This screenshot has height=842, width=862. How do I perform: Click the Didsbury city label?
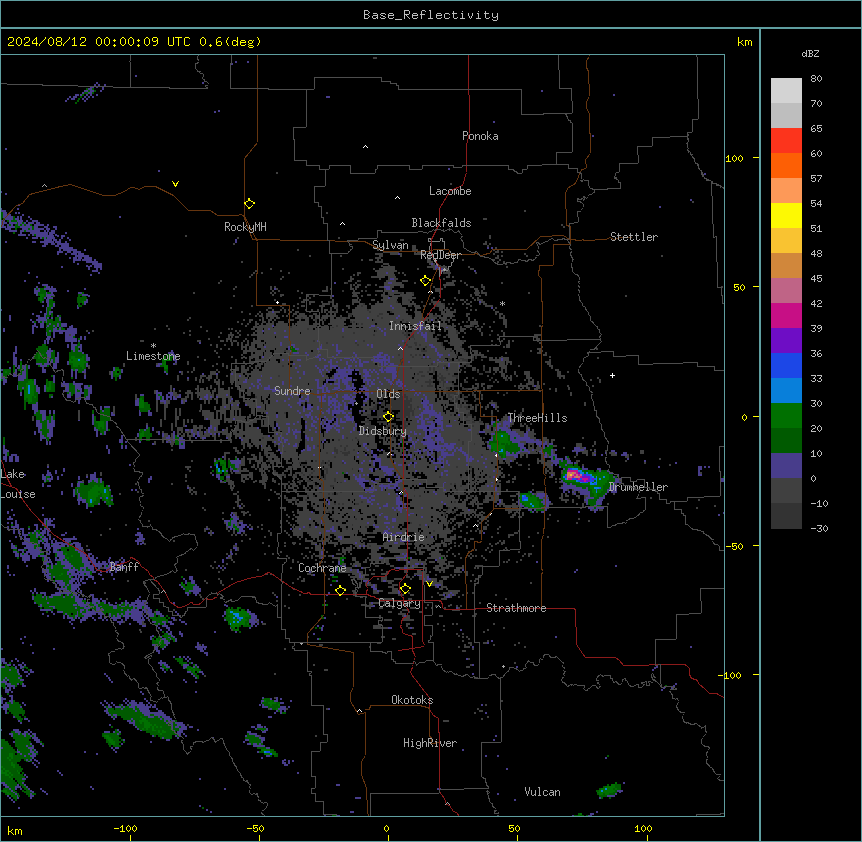383,431
